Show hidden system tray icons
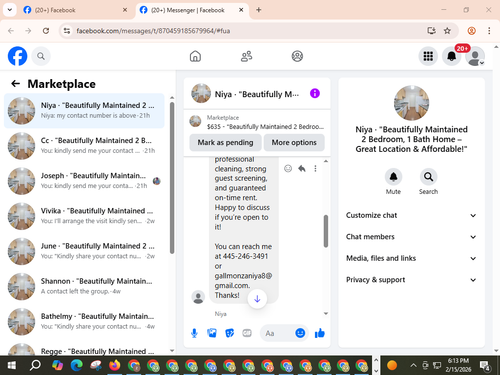The height and width of the screenshot is (375, 500). [413, 365]
